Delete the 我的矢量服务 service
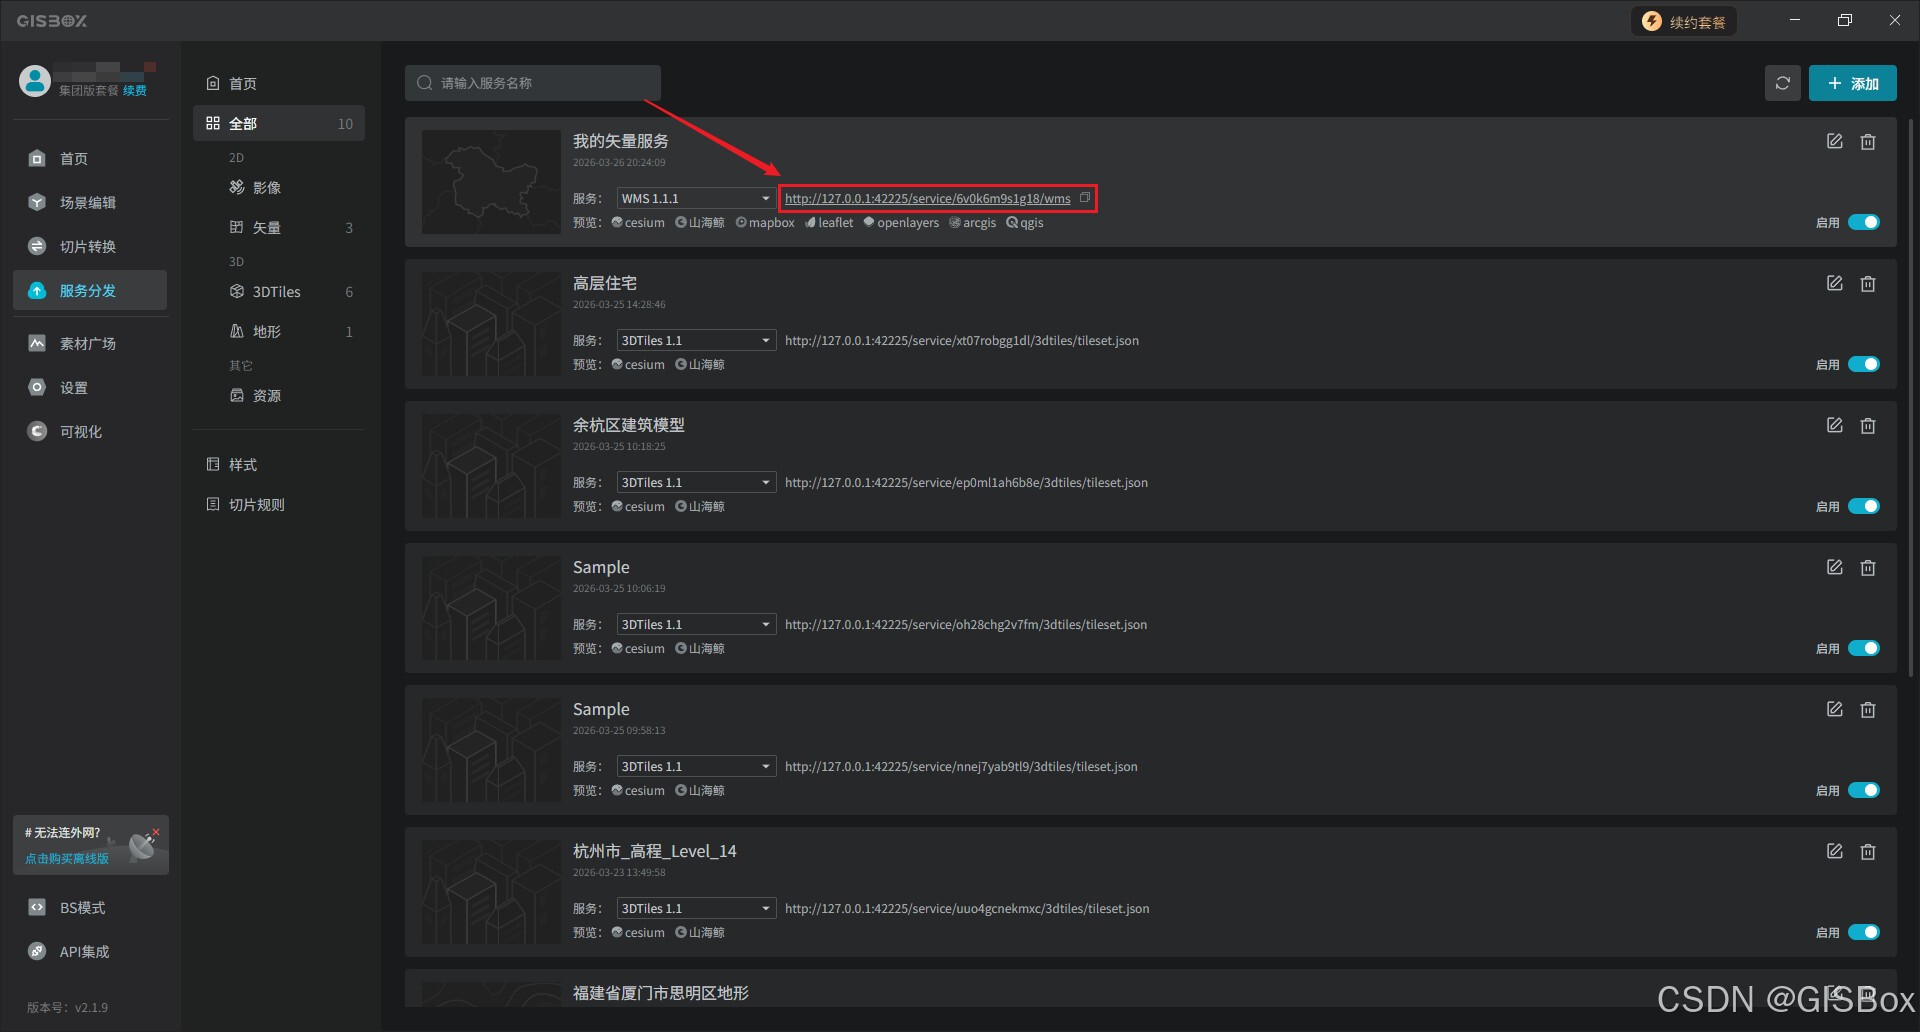This screenshot has height=1032, width=1920. pyautogui.click(x=1867, y=142)
